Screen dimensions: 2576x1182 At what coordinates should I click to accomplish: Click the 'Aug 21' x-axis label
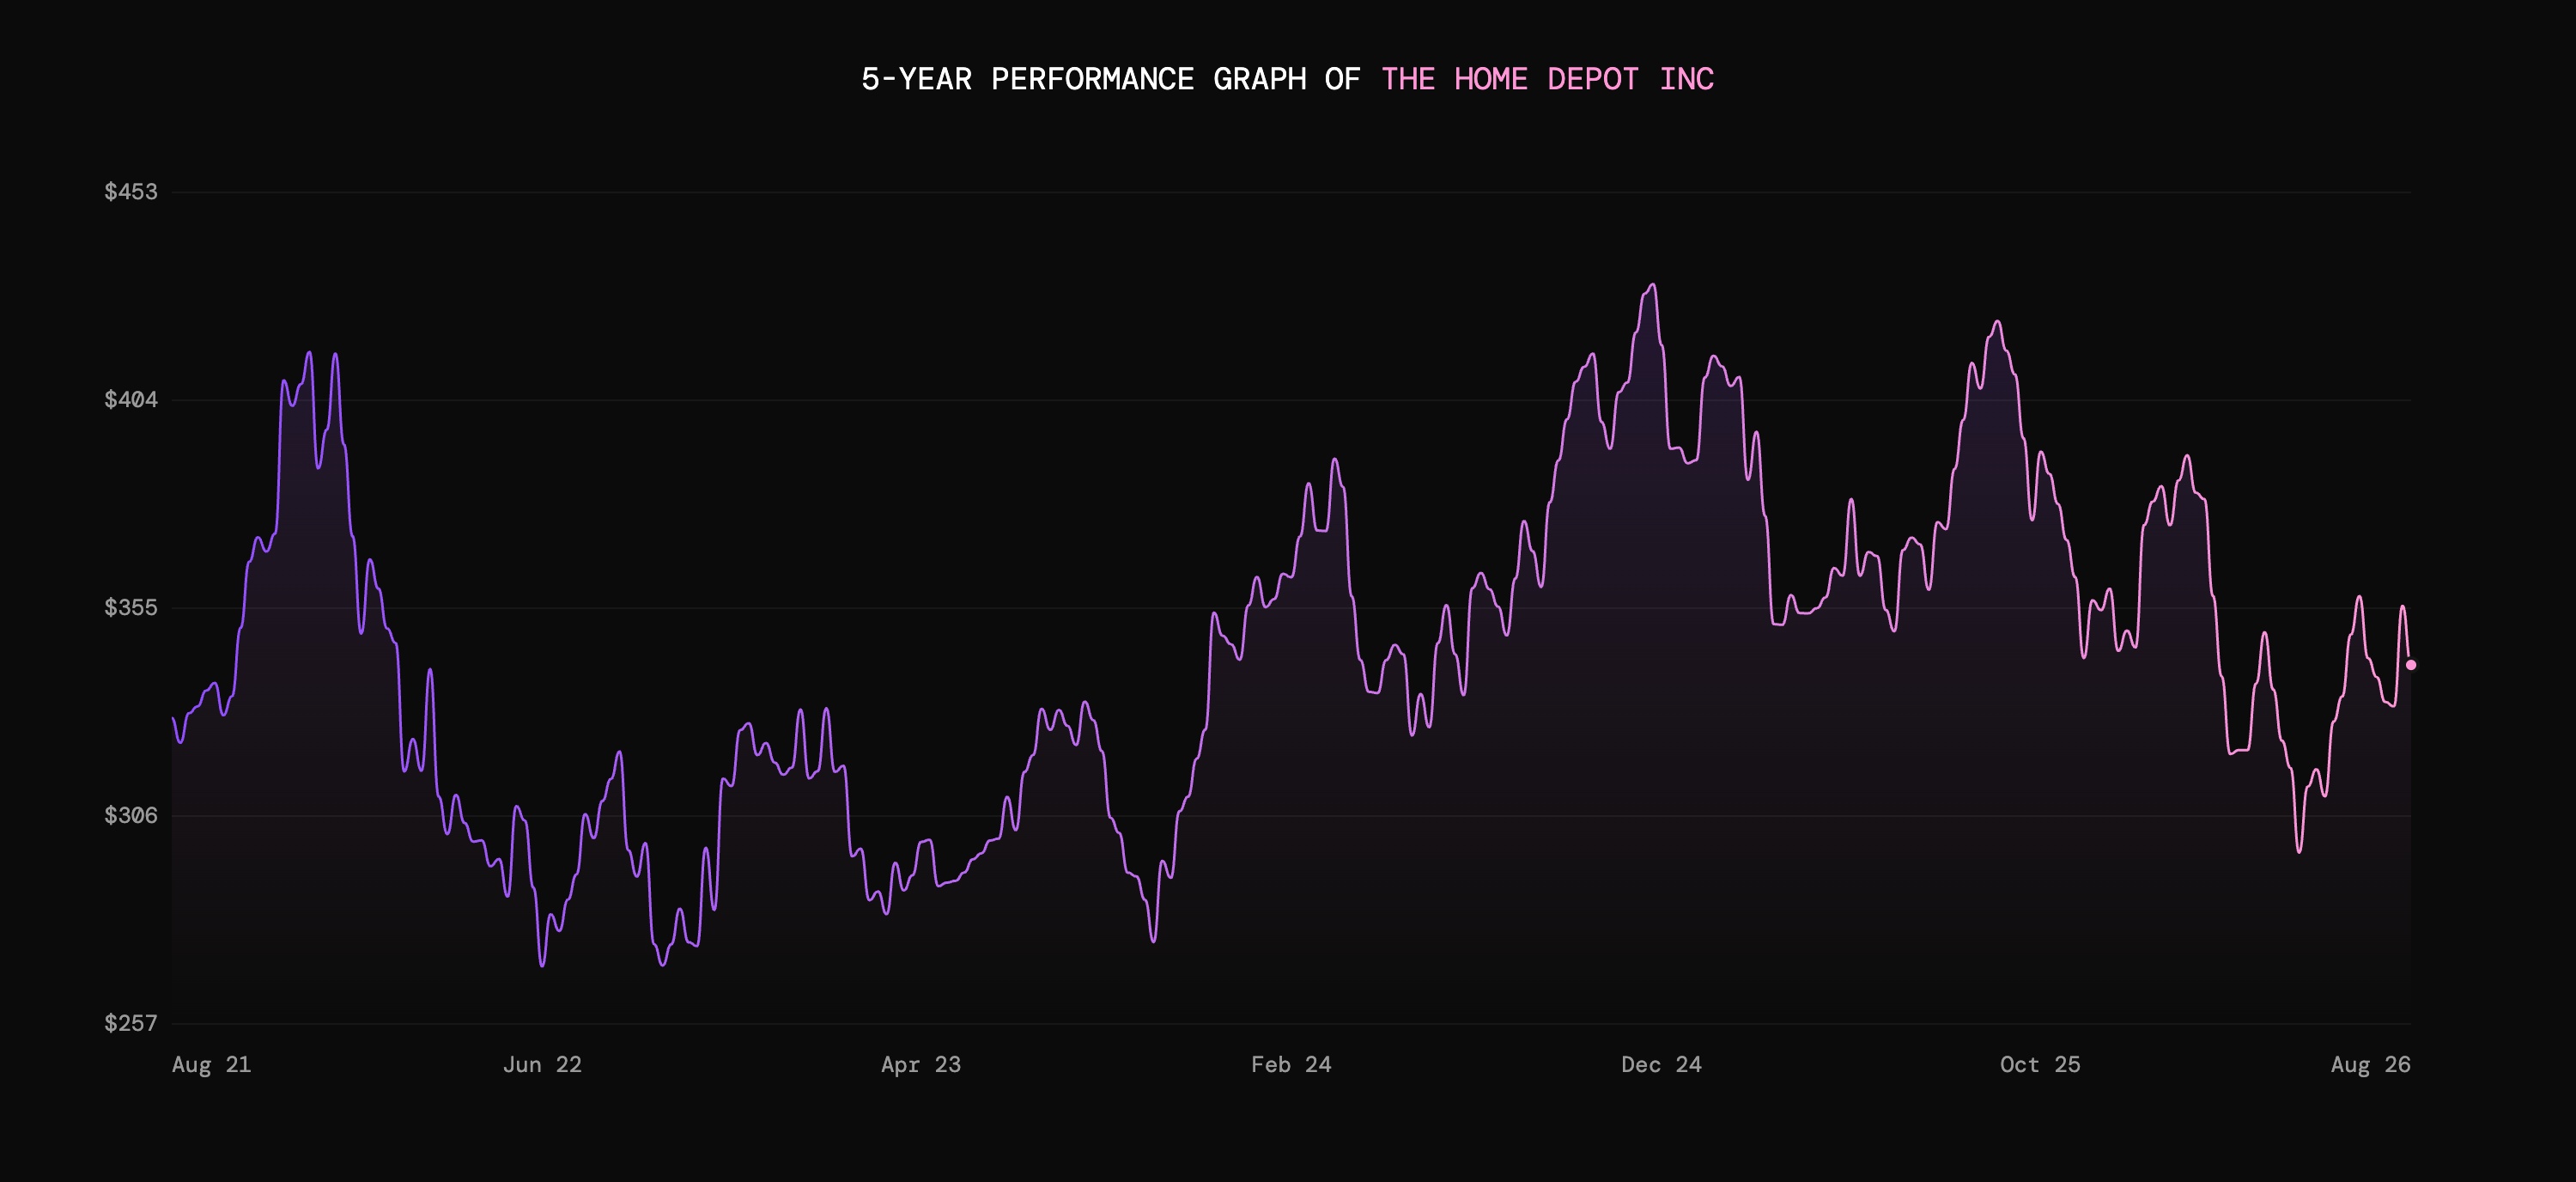pos(211,1064)
